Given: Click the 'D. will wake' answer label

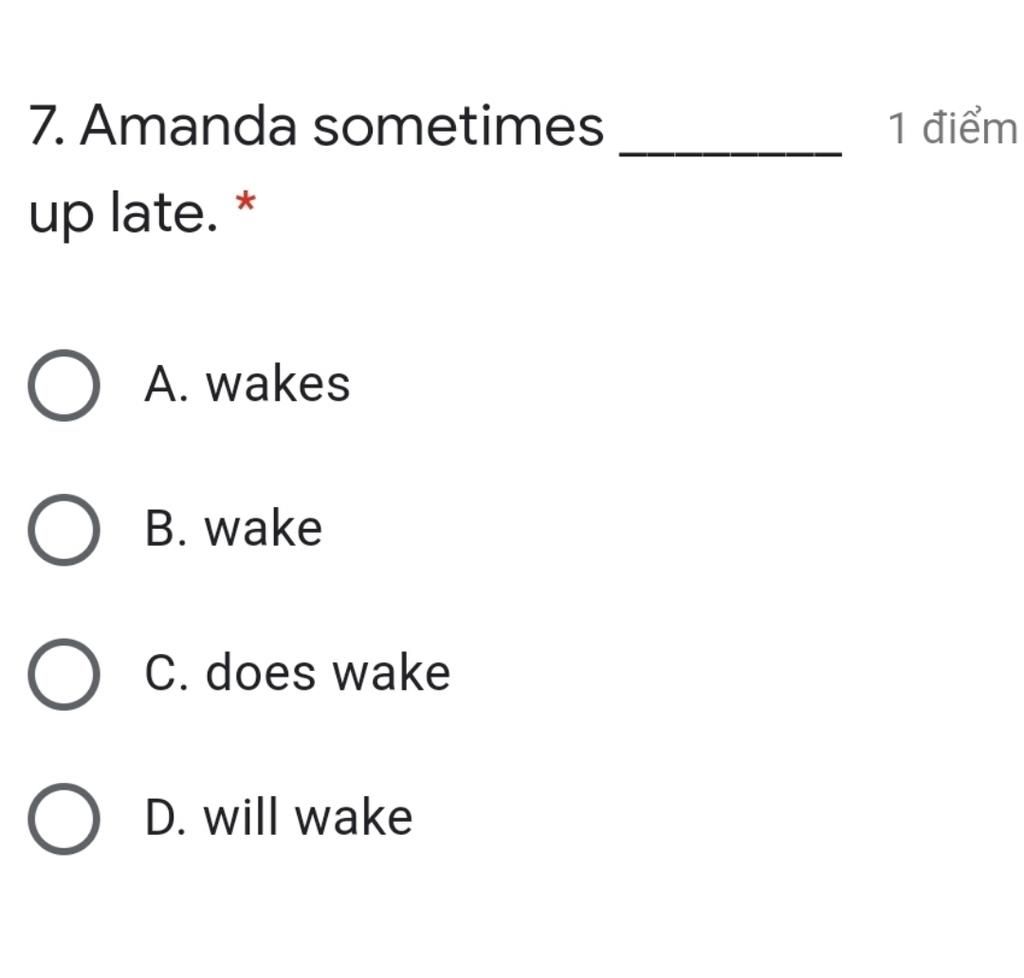Looking at the screenshot, I should [278, 817].
